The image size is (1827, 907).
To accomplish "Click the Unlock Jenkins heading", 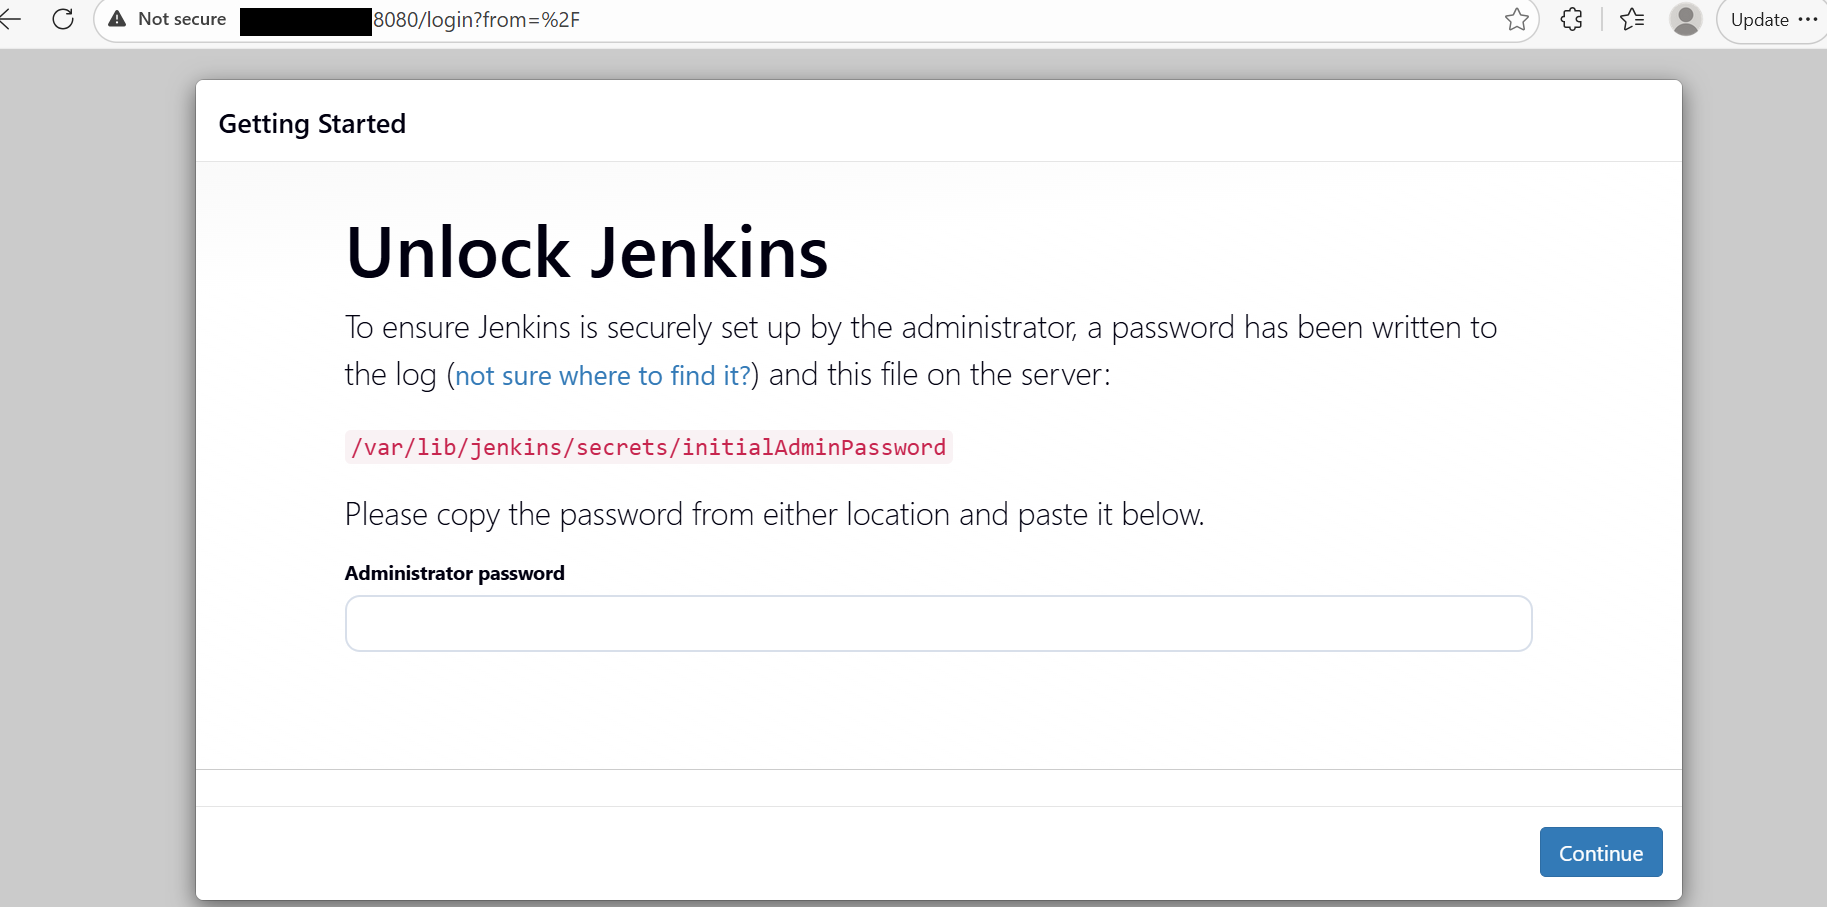I will [x=586, y=252].
